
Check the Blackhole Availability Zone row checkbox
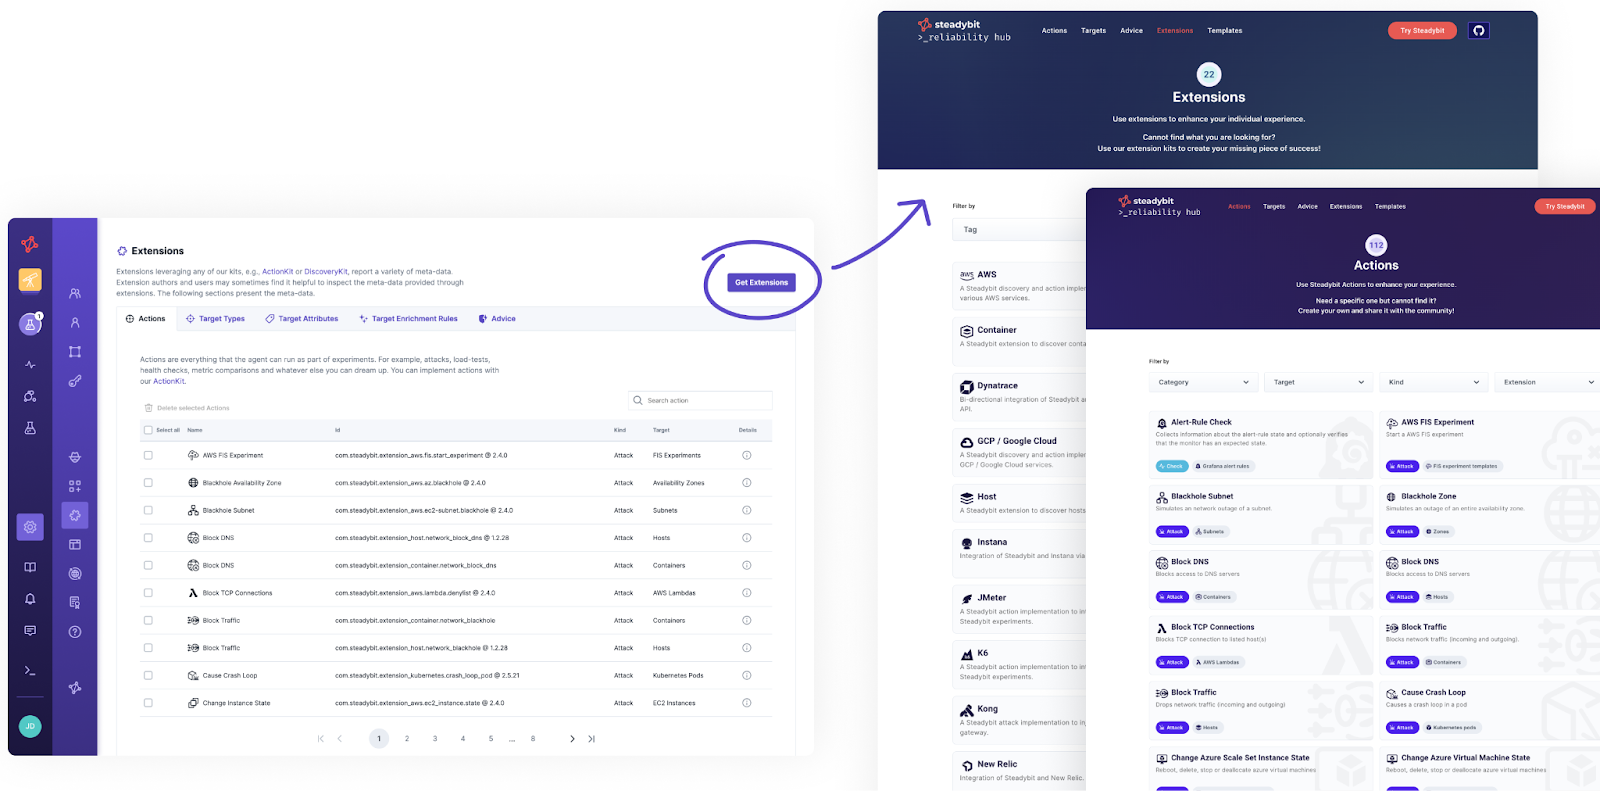coord(148,483)
